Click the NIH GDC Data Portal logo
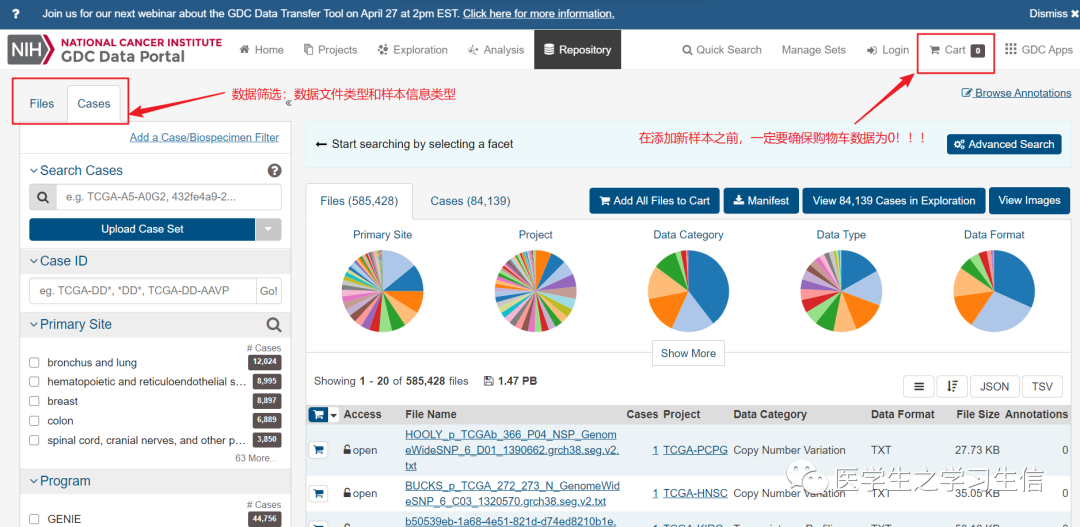 [x=115, y=50]
